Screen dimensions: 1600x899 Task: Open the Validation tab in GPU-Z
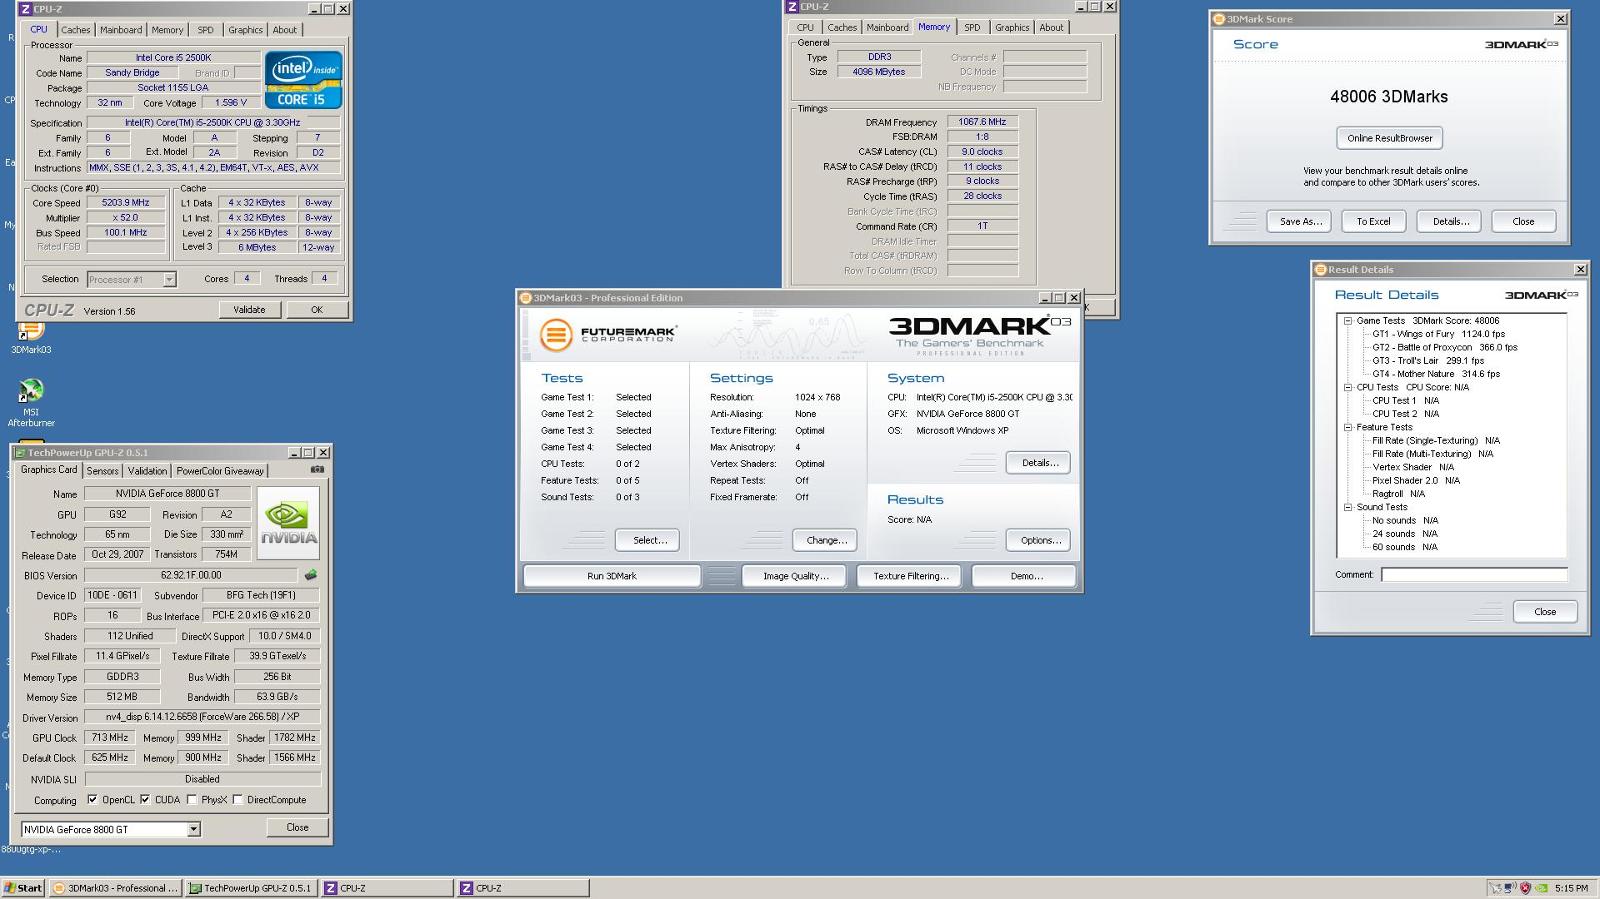147,471
